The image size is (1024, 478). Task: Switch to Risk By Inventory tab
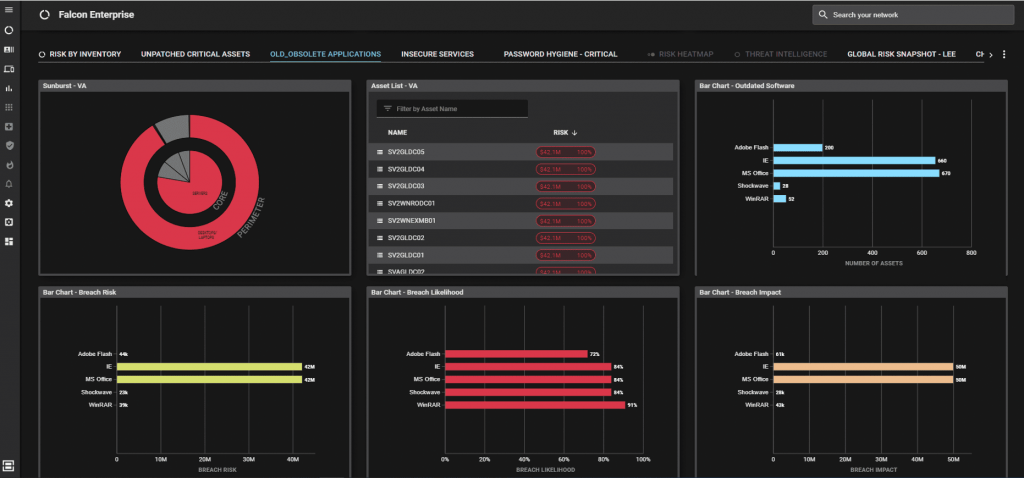click(x=80, y=54)
